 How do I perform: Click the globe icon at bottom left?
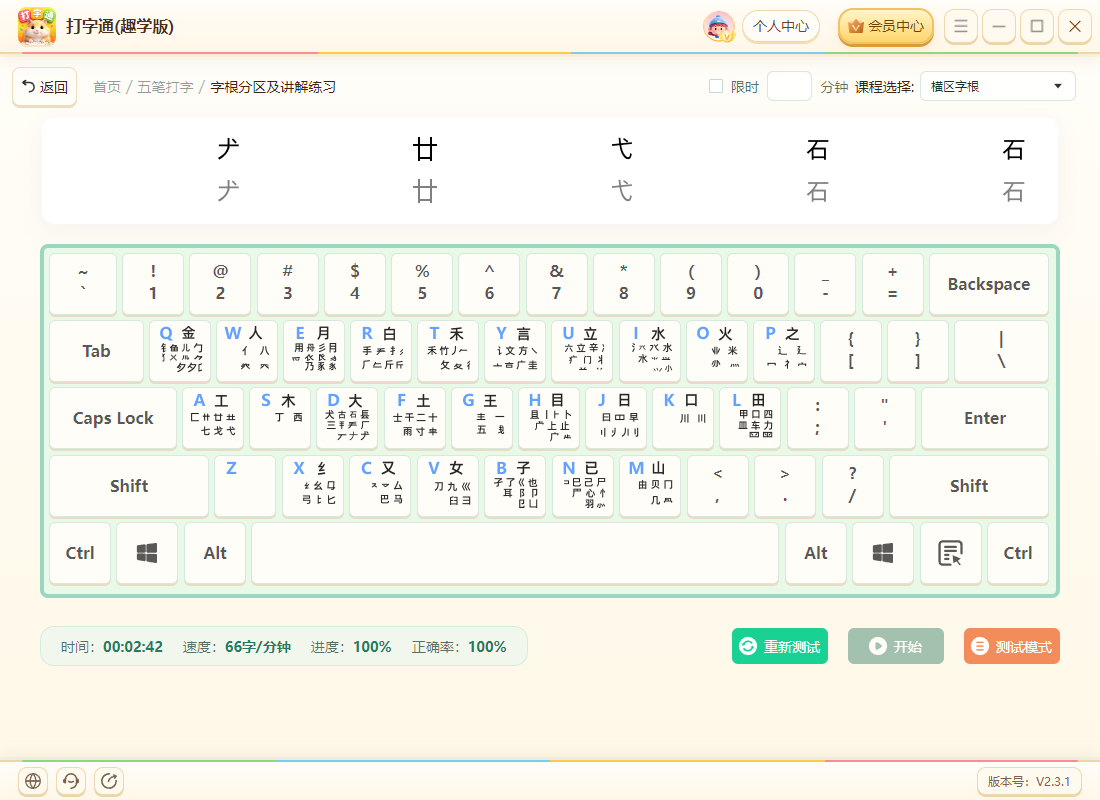coord(33,780)
